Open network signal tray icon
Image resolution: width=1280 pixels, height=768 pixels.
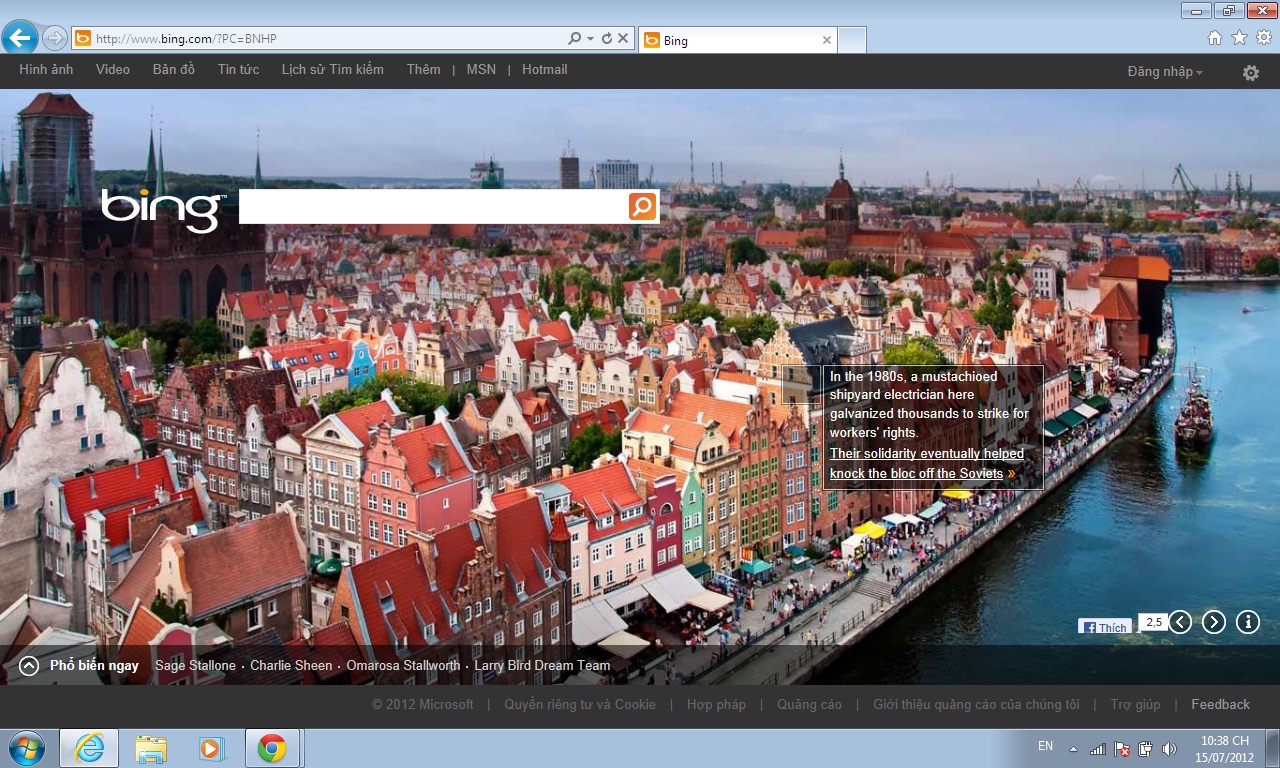[x=1097, y=749]
